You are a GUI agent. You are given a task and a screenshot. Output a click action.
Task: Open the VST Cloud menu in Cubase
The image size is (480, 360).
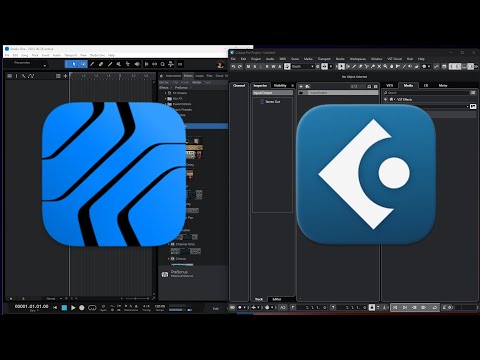pos(395,59)
